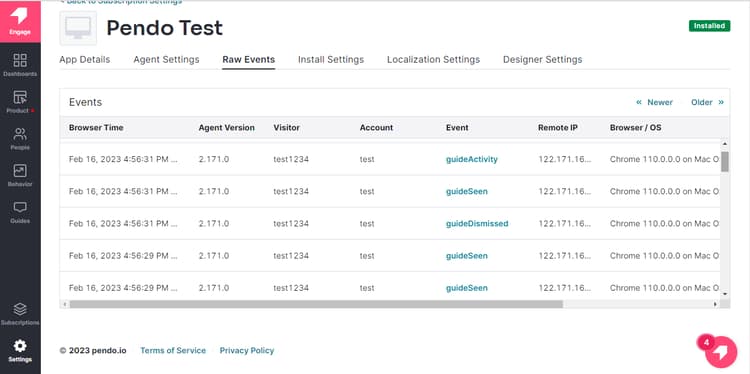Open the Localization Settings tab
Screen dimensions: 750x374
tap(433, 60)
